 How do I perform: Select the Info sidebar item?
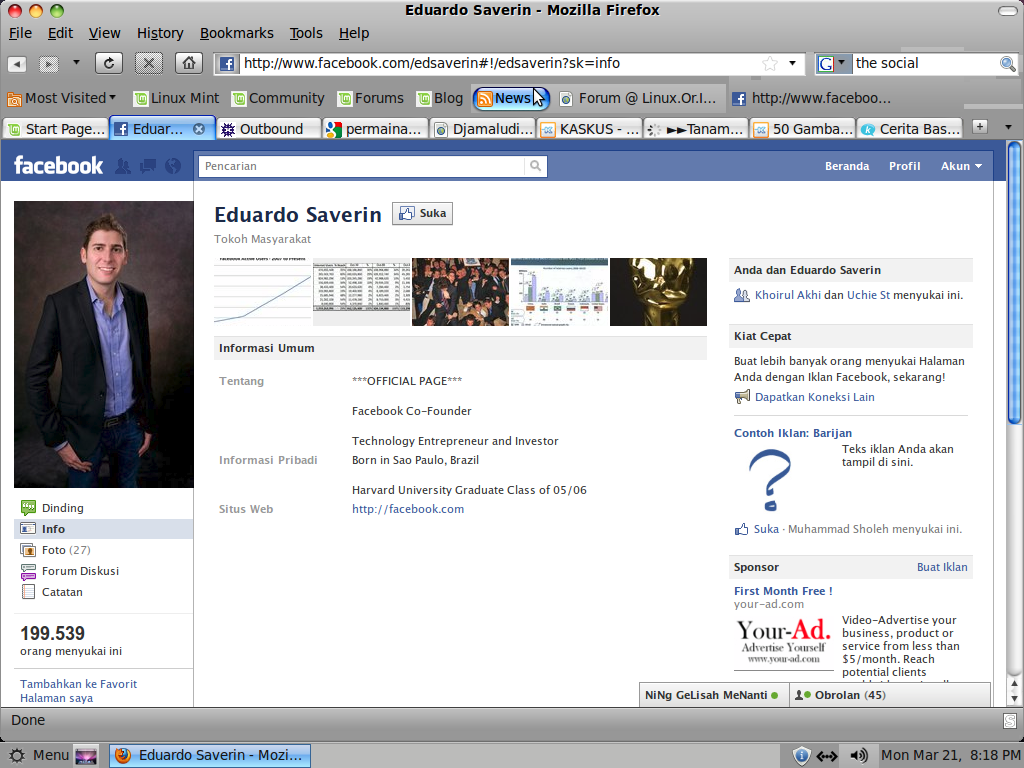pyautogui.click(x=104, y=529)
